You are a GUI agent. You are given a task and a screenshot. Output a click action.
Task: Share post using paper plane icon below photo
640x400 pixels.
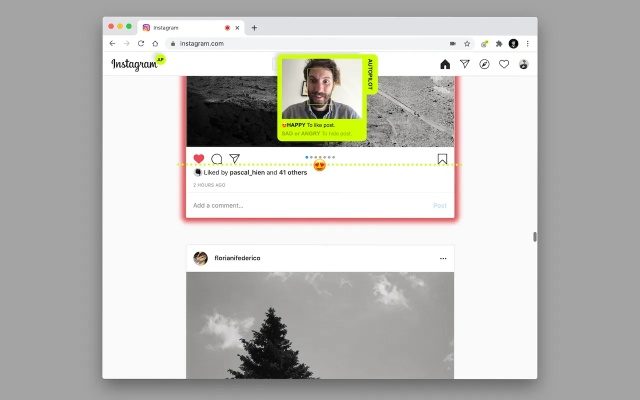pos(235,158)
